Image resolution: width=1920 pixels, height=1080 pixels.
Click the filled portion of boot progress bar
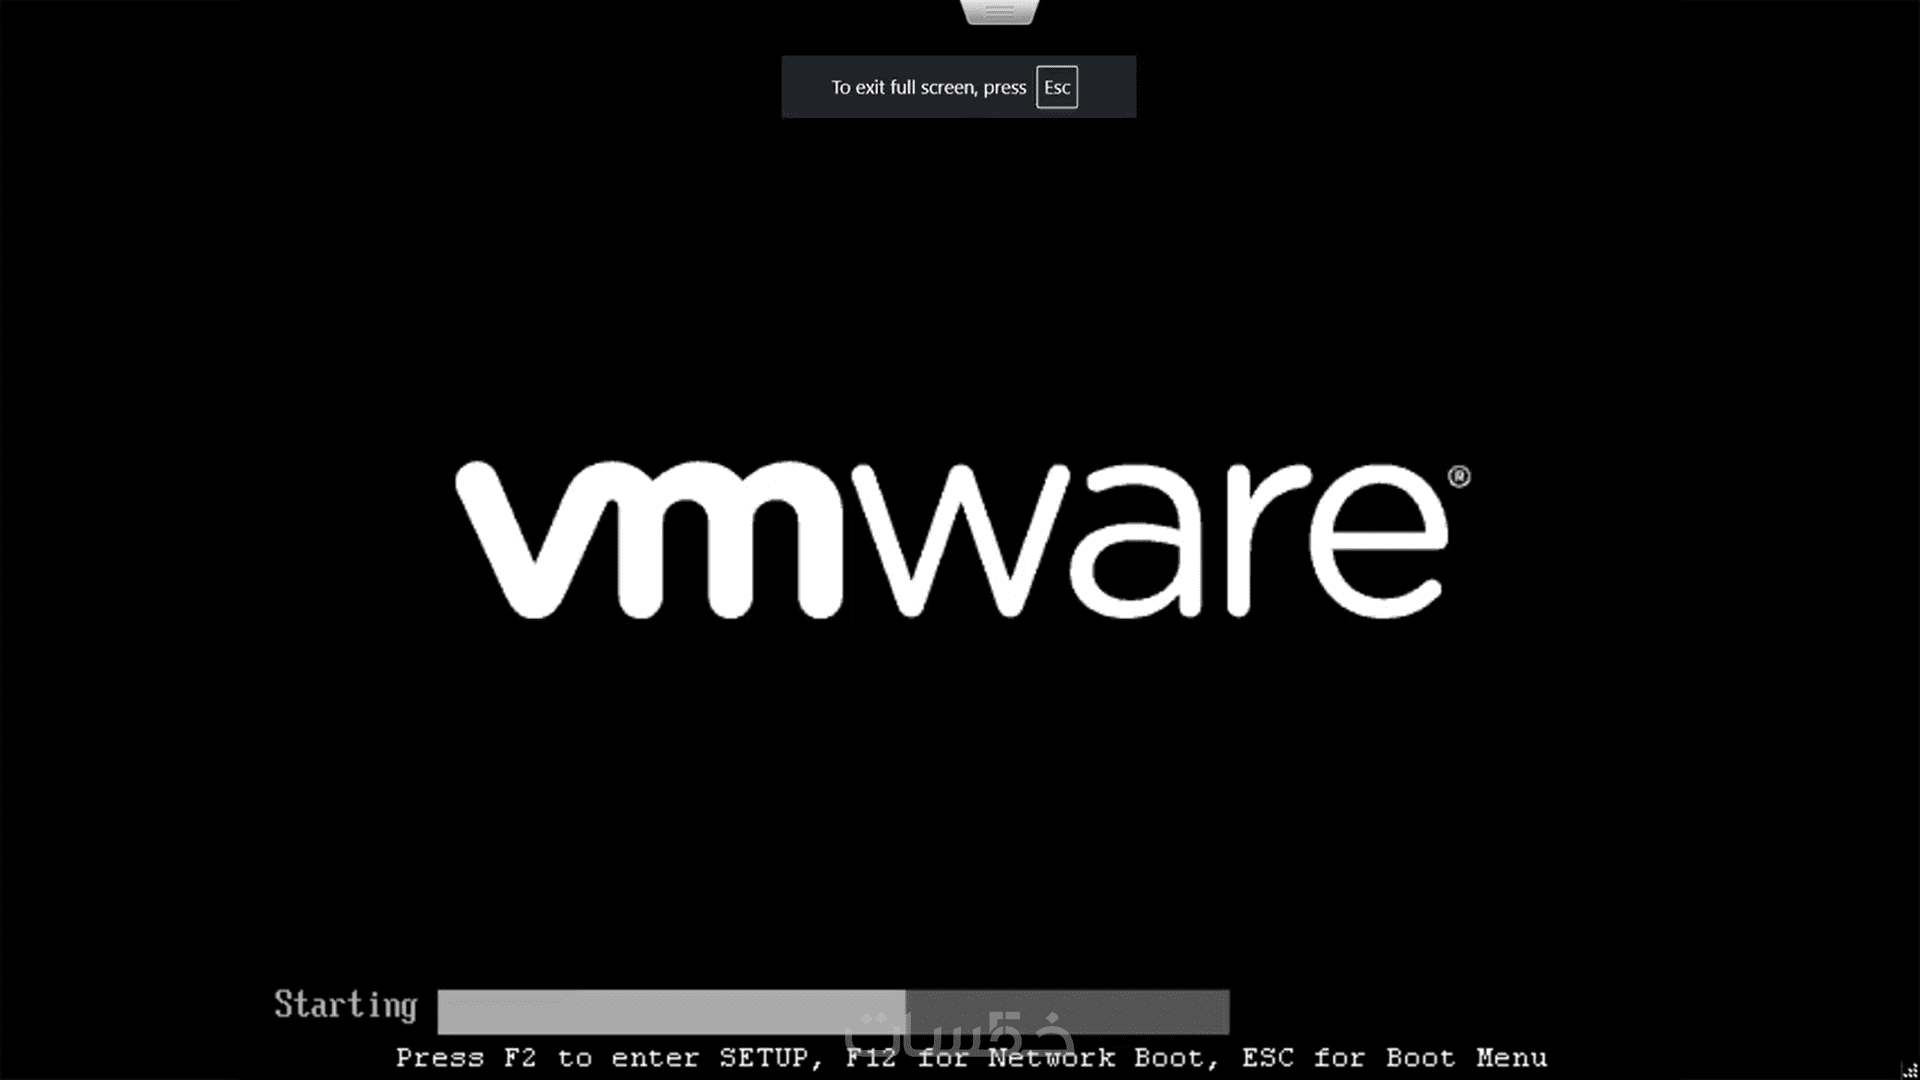pos(670,1011)
